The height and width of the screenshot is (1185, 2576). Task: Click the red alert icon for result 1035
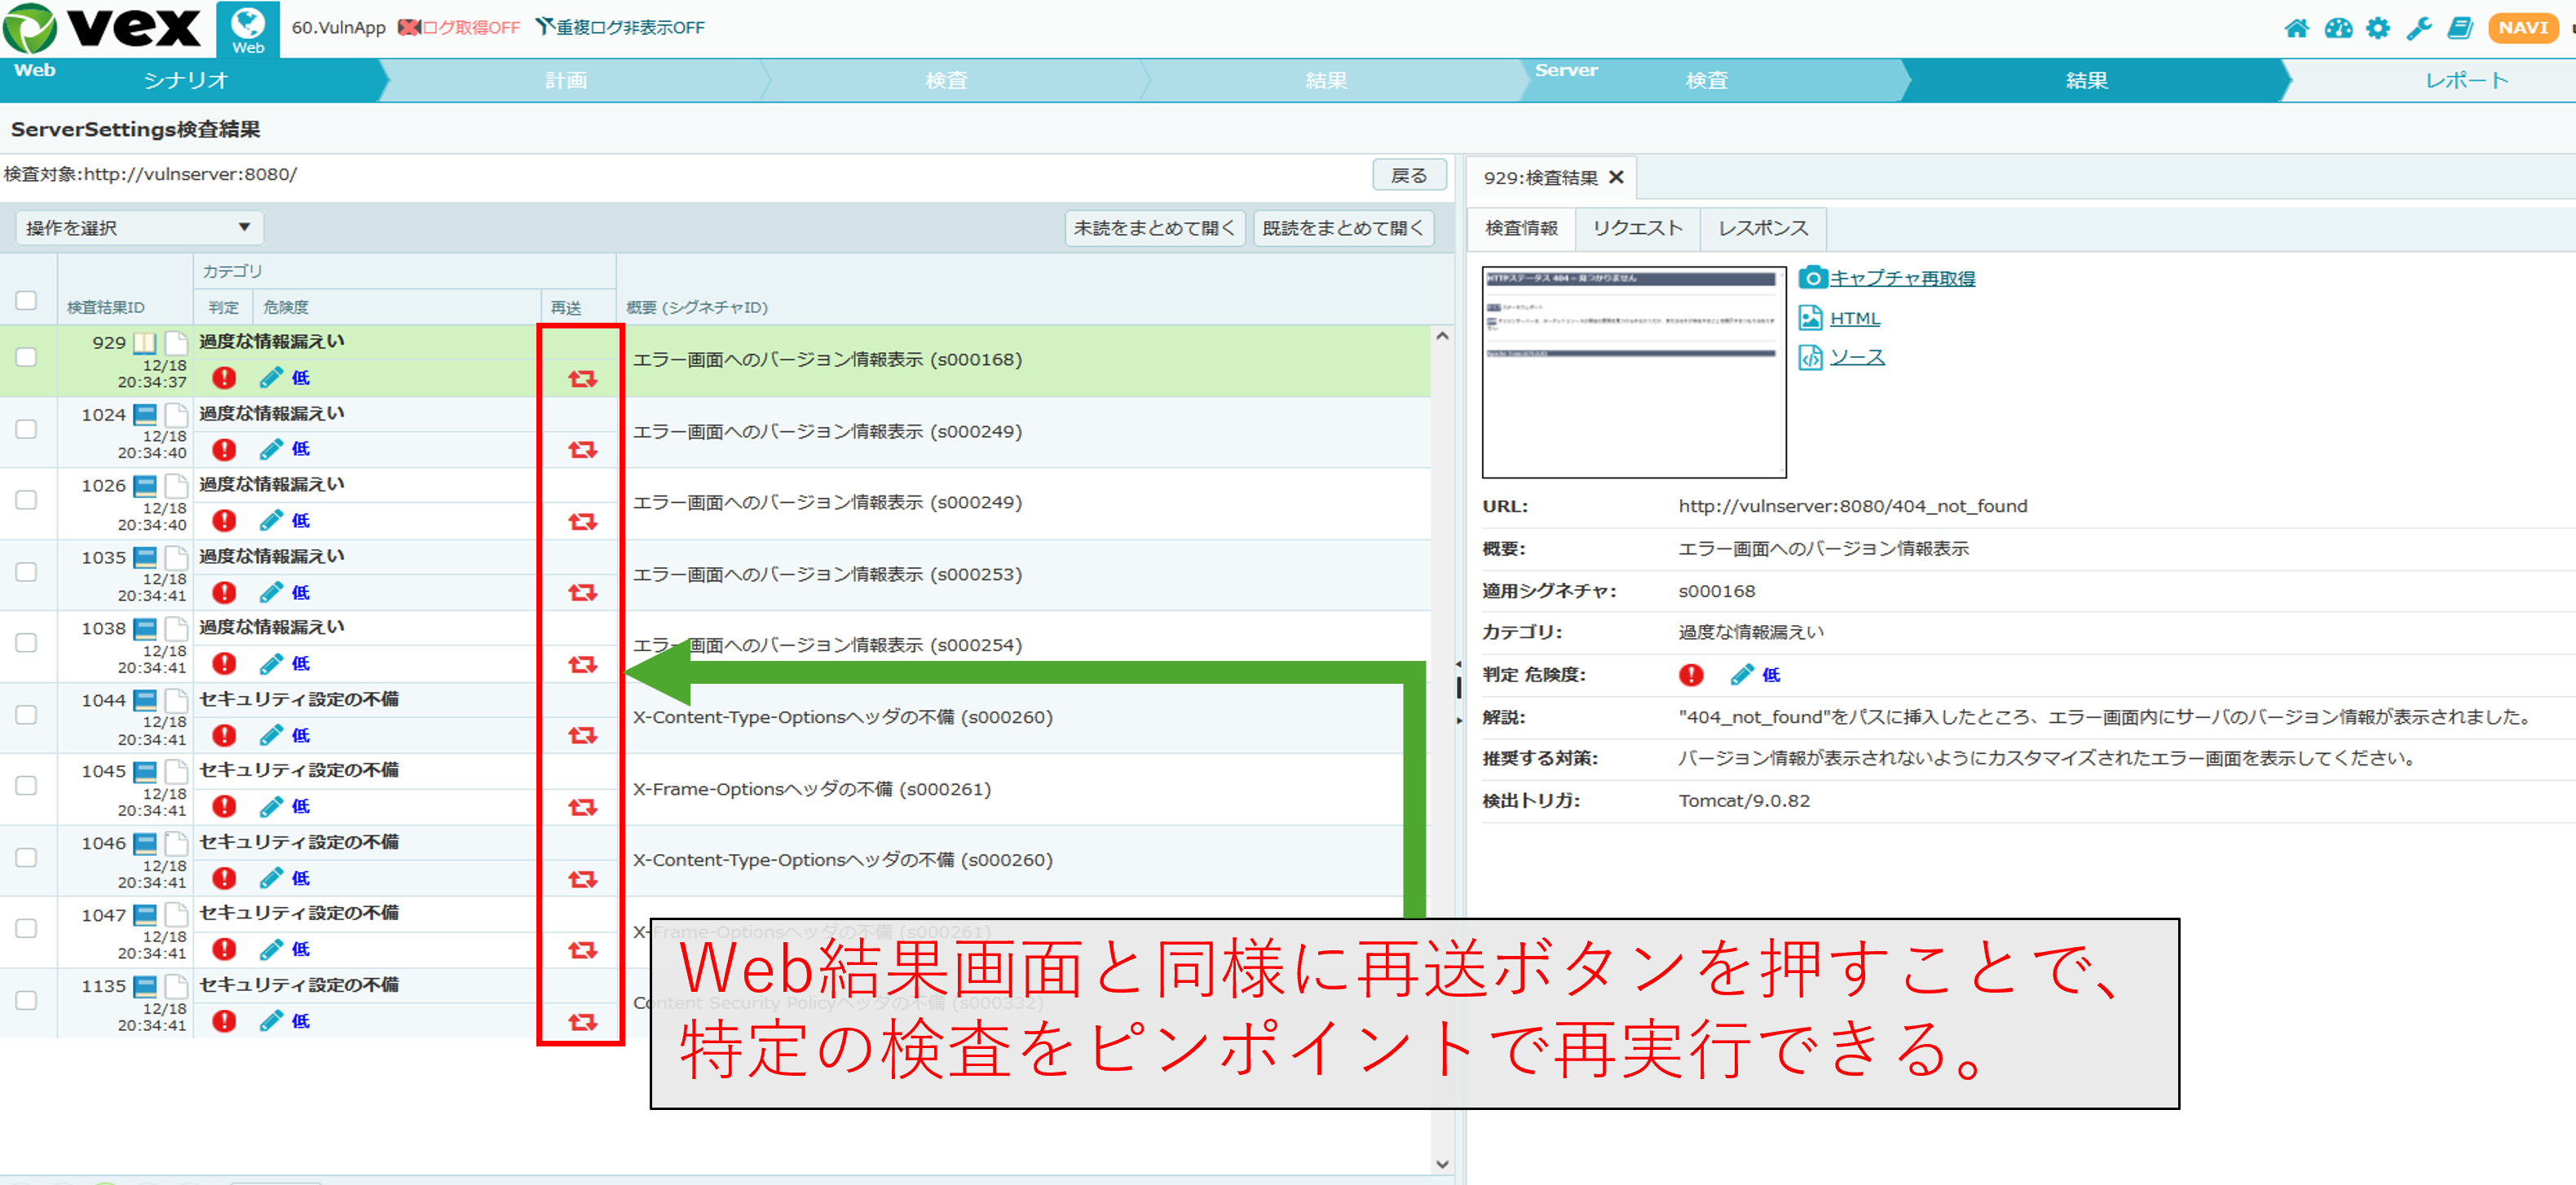(223, 592)
